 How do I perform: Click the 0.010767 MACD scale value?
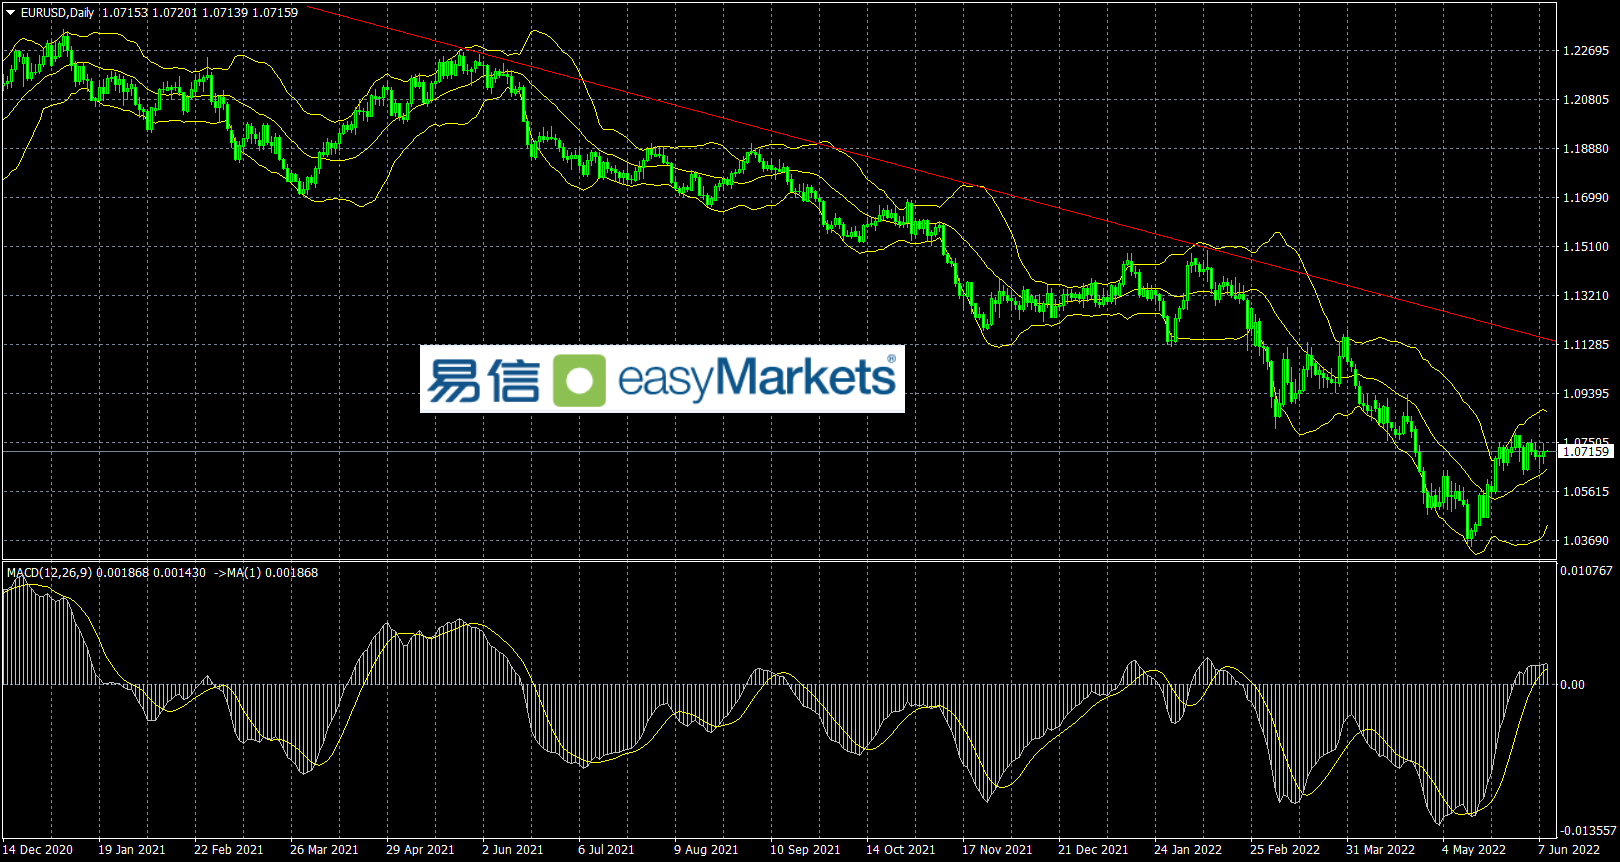[x=1588, y=571]
